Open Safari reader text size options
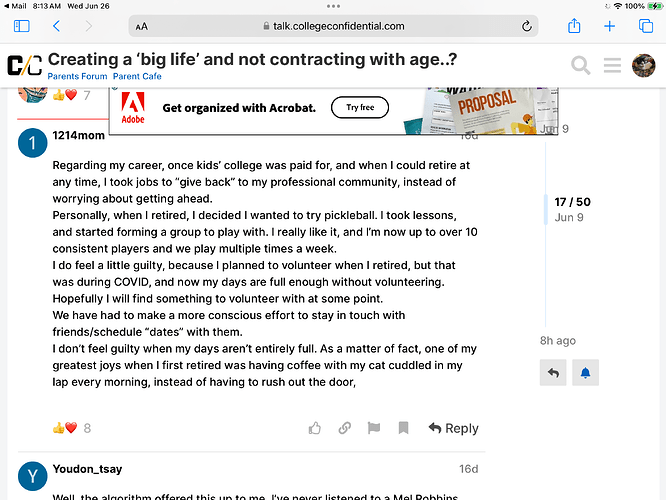This screenshot has height=500, width=666. (142, 26)
